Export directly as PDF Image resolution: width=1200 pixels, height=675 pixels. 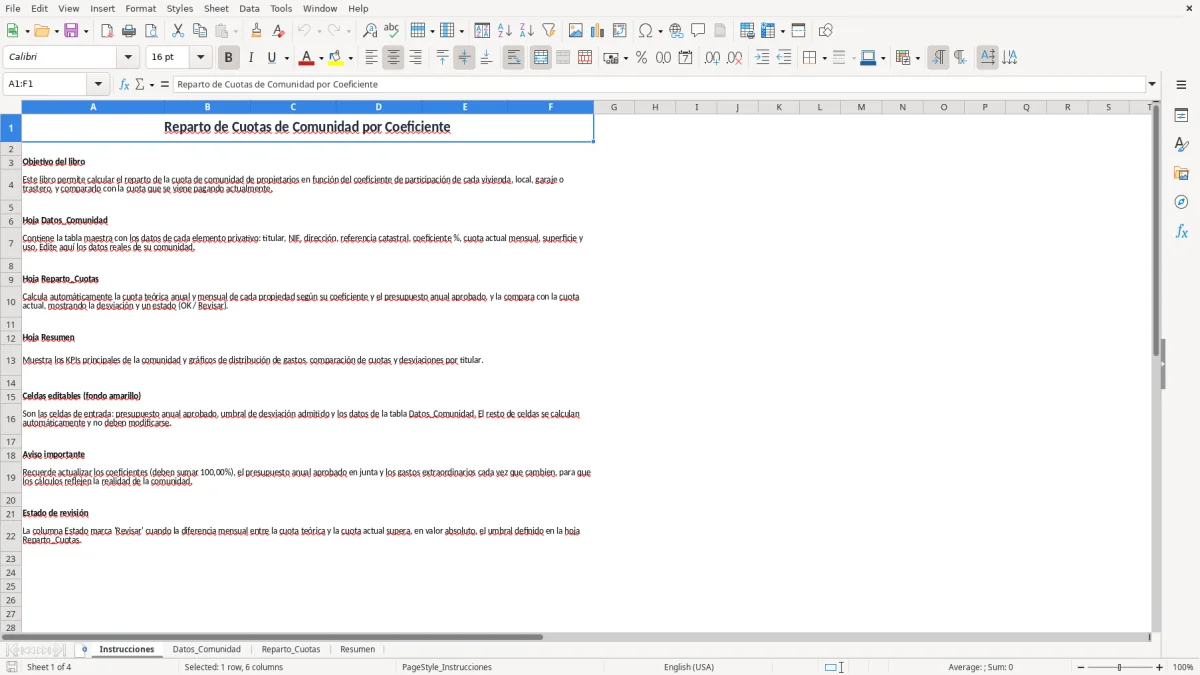pyautogui.click(x=107, y=31)
